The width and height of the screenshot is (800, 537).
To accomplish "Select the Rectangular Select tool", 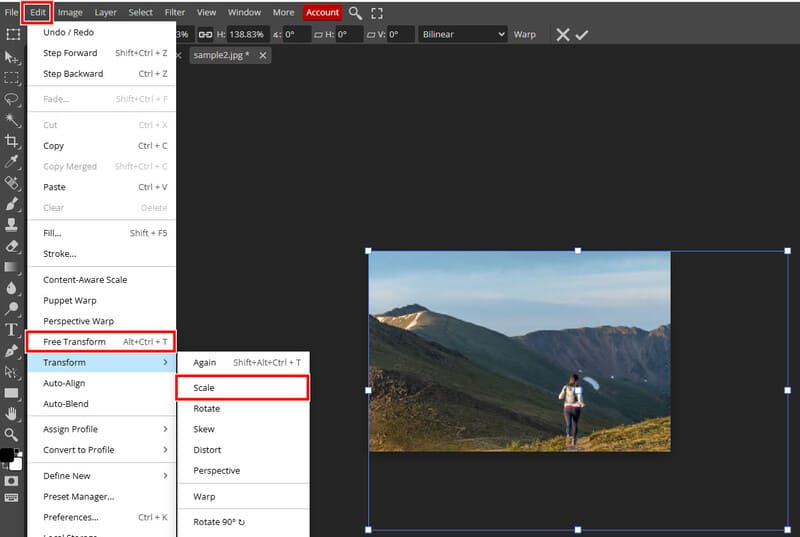I will point(11,78).
